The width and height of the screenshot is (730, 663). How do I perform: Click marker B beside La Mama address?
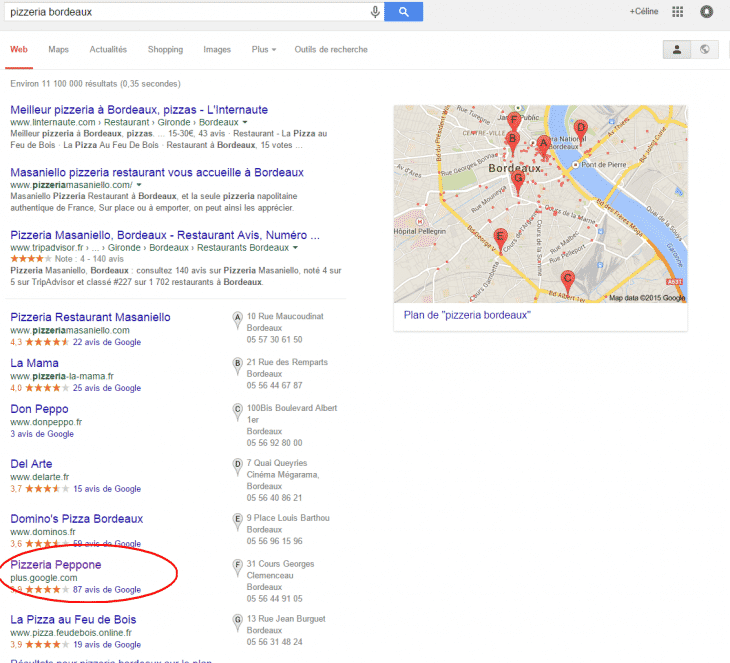[238, 365]
